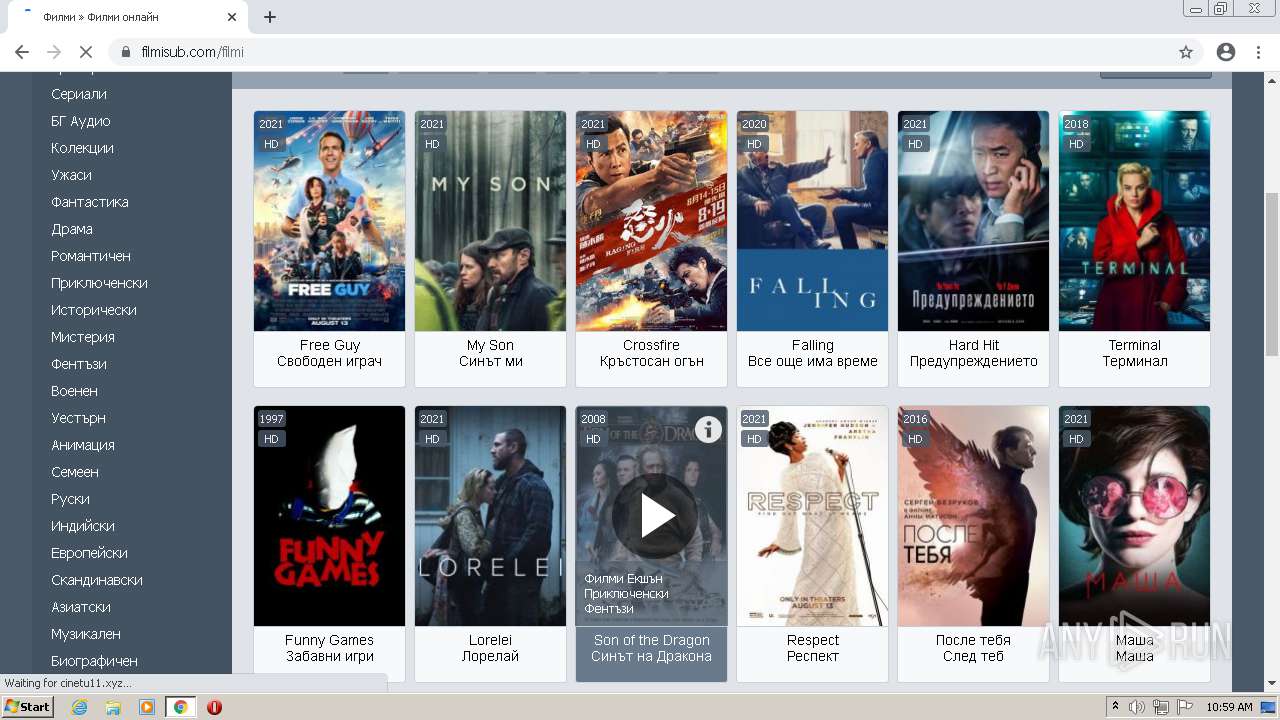Screen dimensions: 1280x720
Task: Click the forward navigation arrow
Action: [x=54, y=52]
